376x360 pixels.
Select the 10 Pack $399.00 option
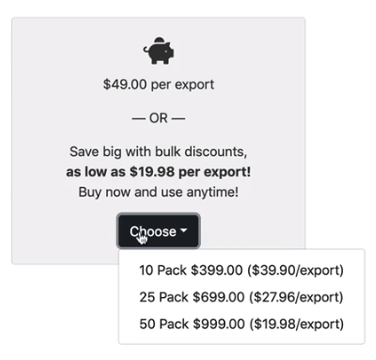click(241, 270)
